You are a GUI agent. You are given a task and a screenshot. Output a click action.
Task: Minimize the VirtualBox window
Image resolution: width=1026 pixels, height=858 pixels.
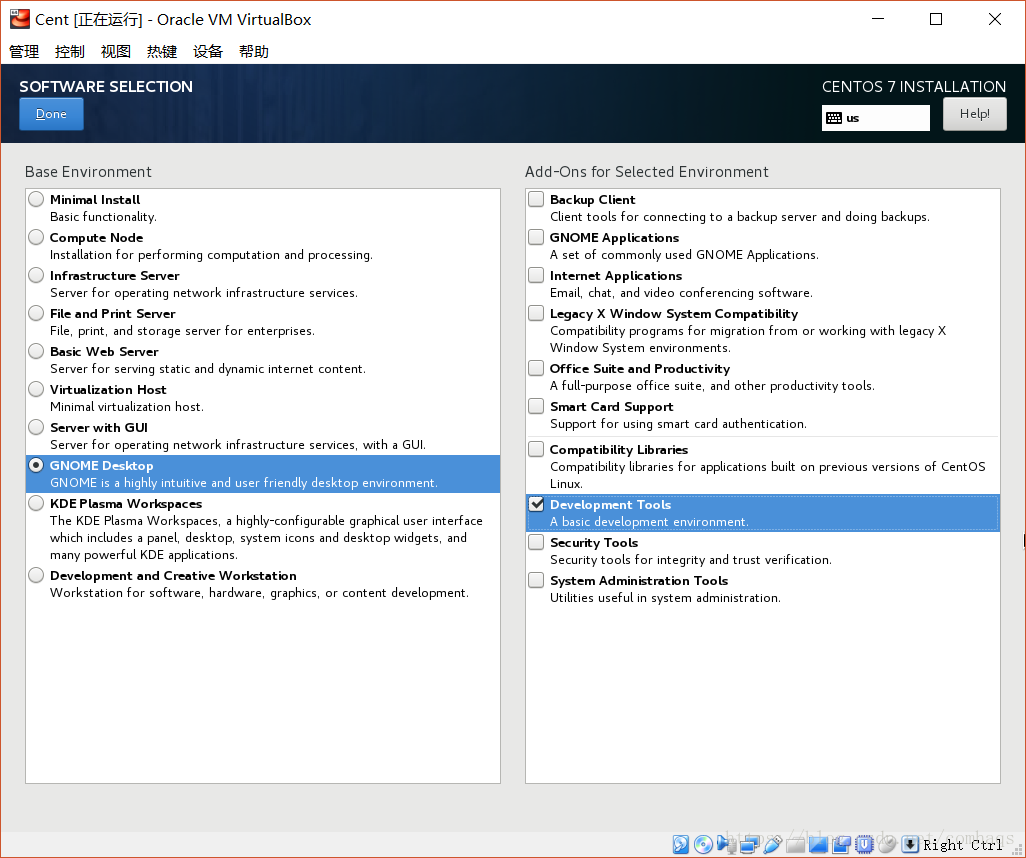click(x=878, y=19)
